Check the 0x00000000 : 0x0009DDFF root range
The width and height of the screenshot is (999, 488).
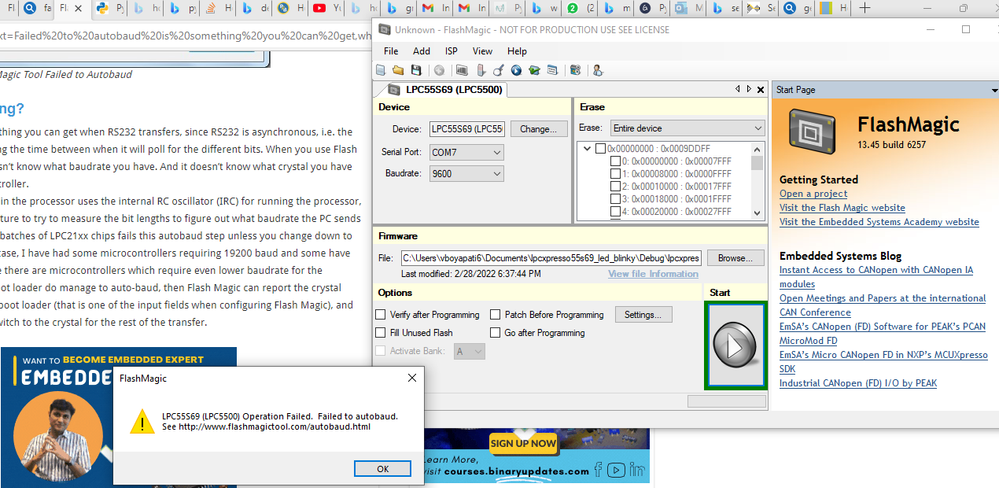600,148
